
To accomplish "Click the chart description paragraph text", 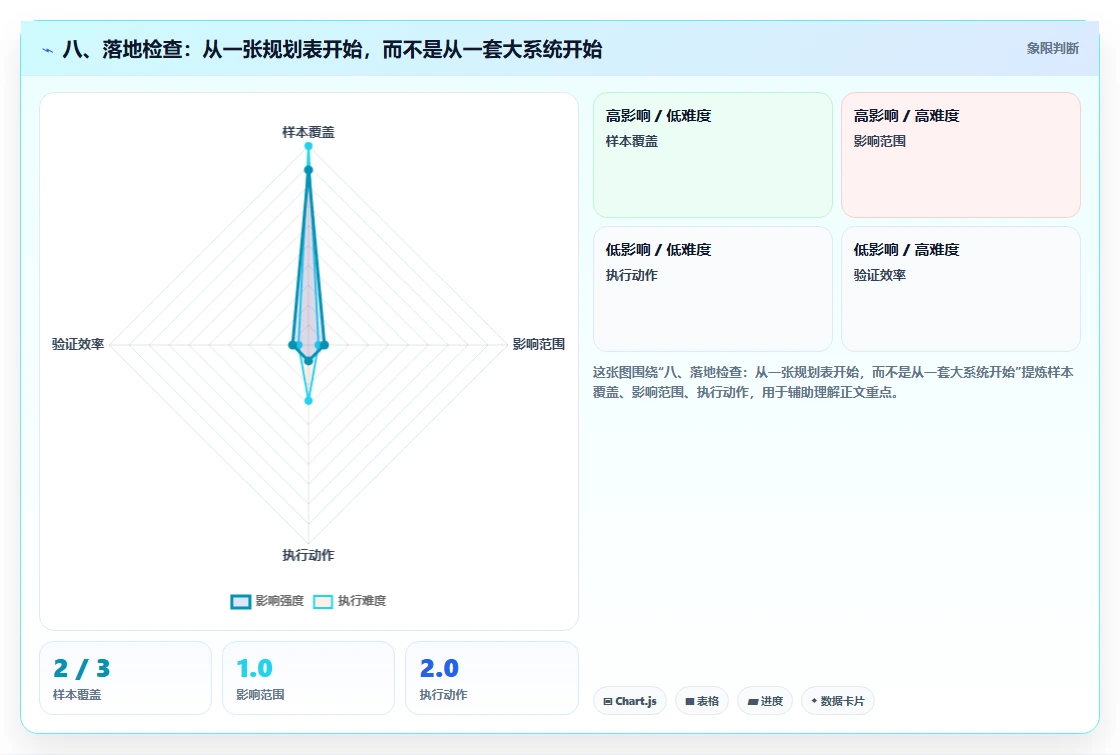I will coord(833,382).
